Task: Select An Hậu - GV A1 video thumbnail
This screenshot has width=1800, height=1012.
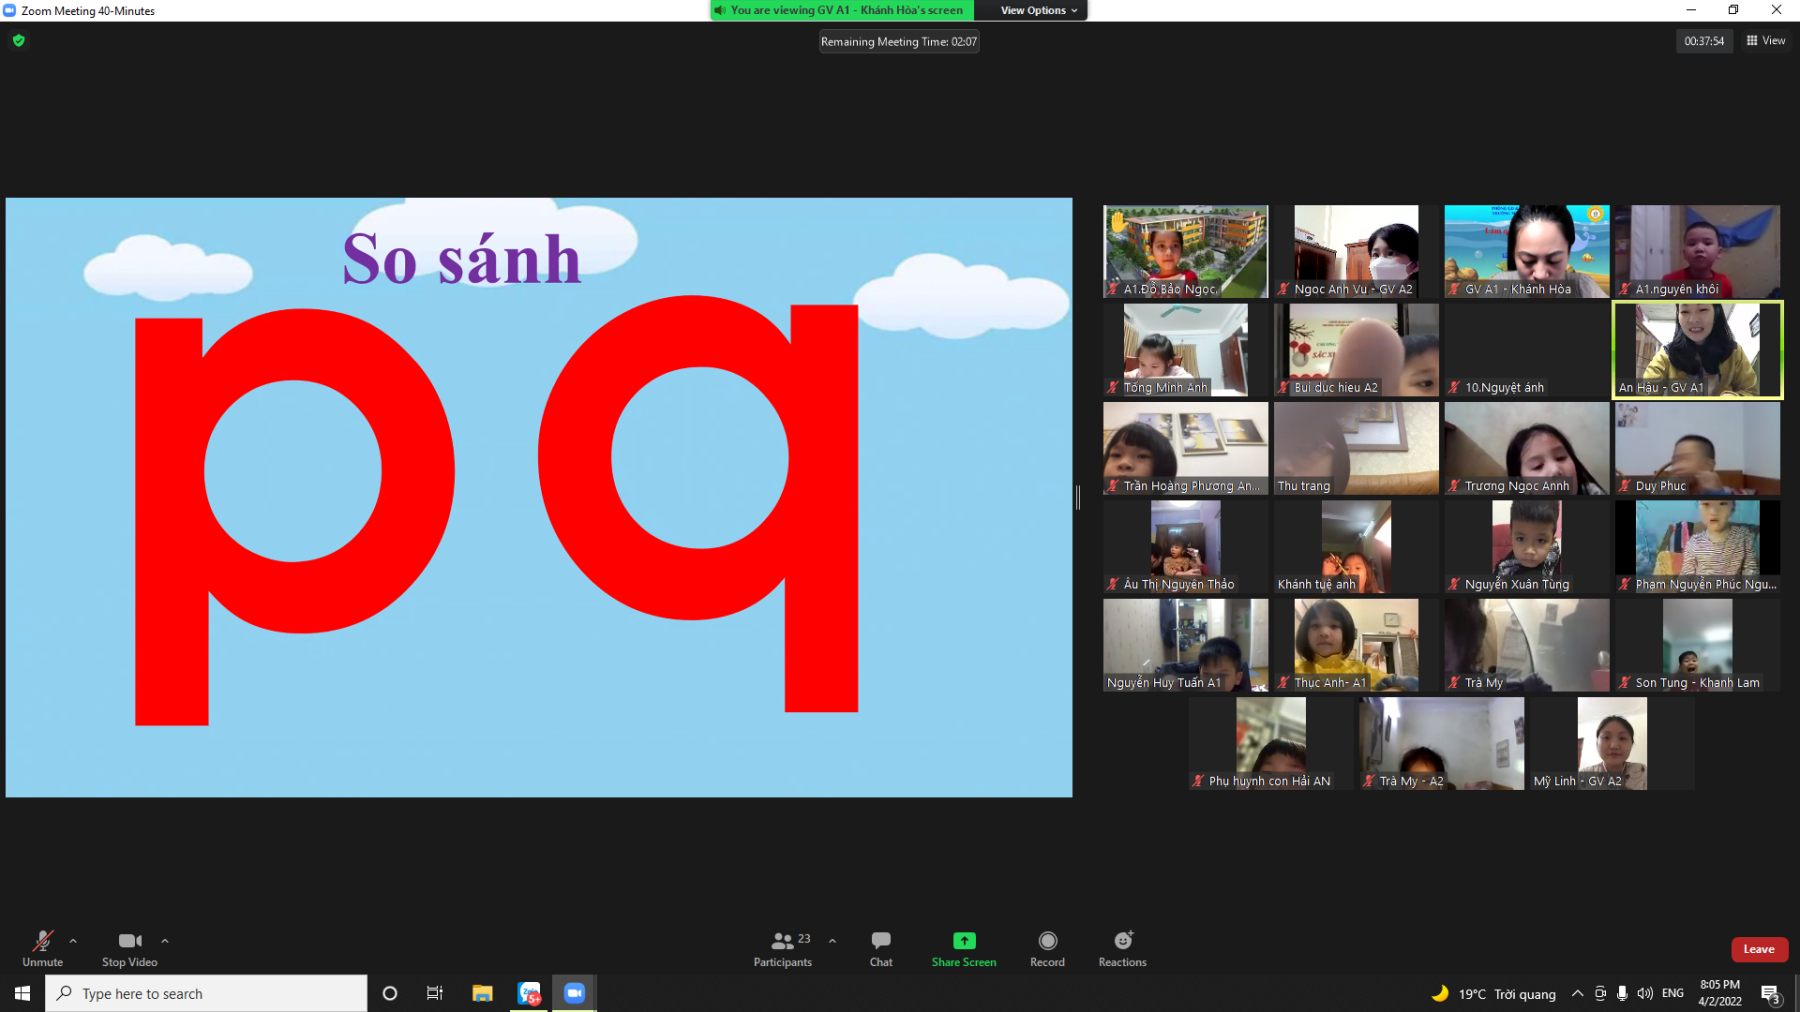Action: click(x=1697, y=350)
